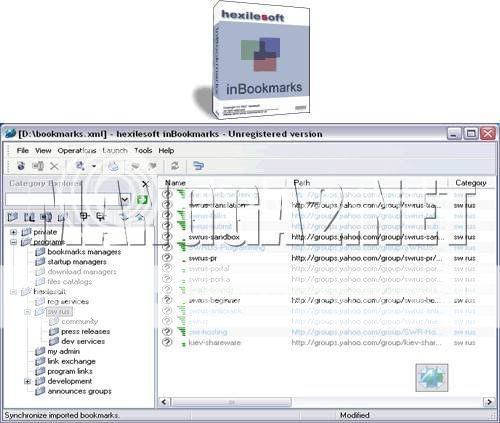500x423 pixels.
Task: Select the hexilesoft category
Action: [x=49, y=292]
